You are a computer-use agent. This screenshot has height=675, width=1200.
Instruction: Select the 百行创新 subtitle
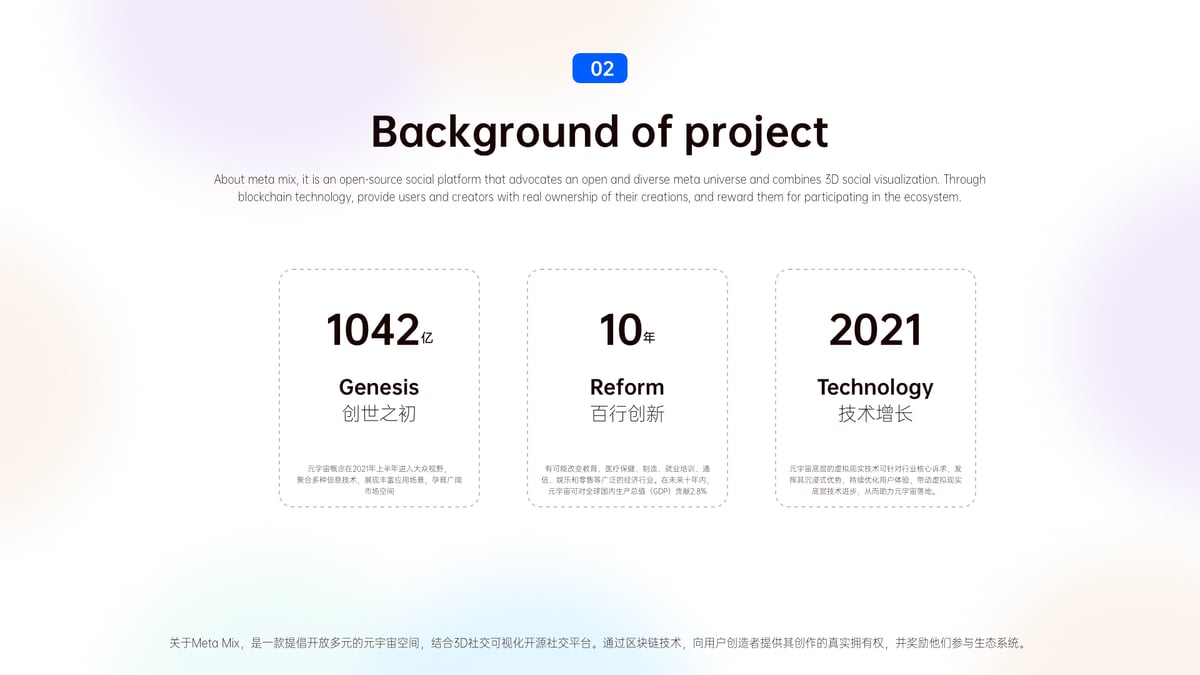627,413
